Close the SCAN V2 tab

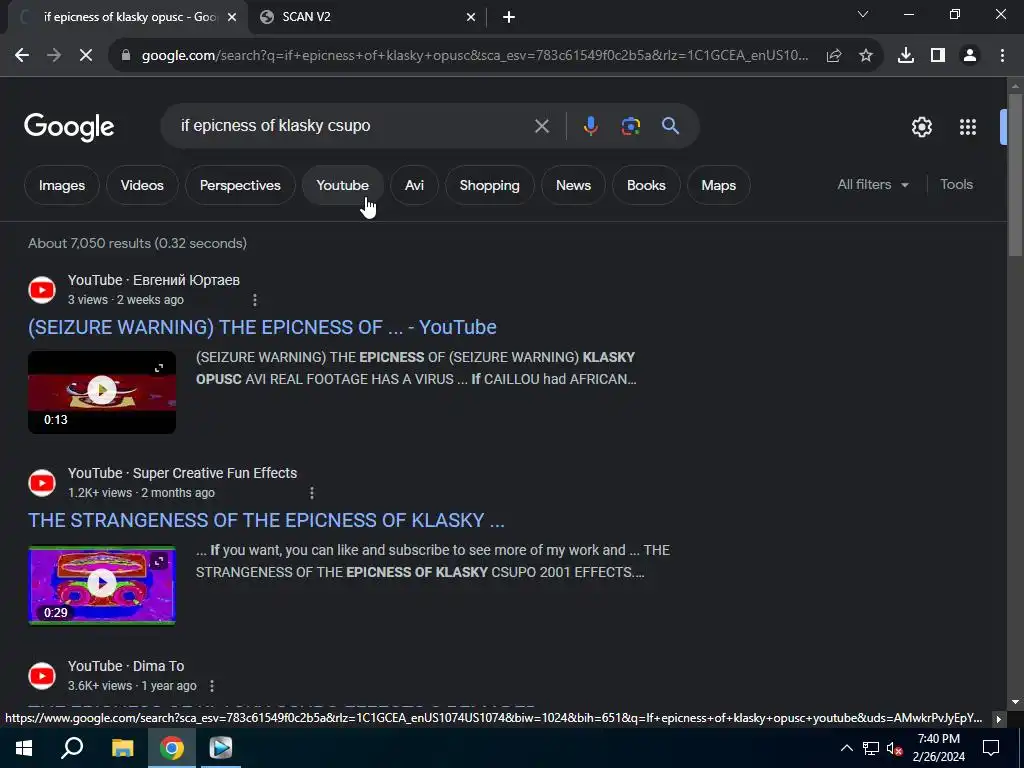pyautogui.click(x=471, y=18)
